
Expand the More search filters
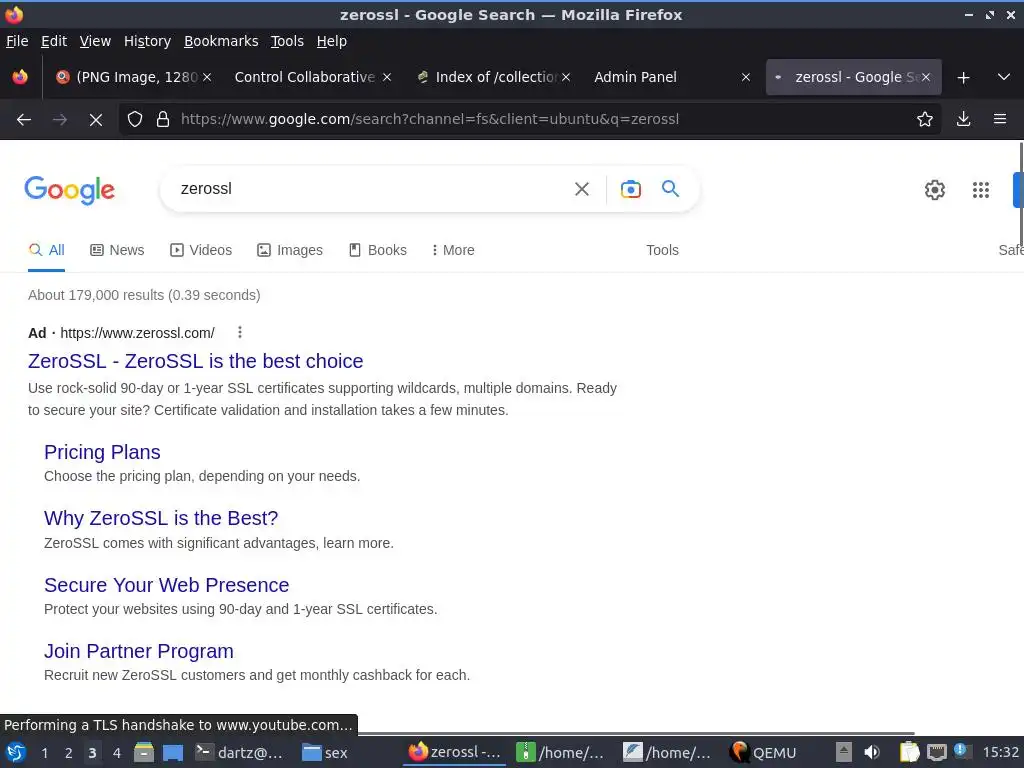tap(453, 250)
